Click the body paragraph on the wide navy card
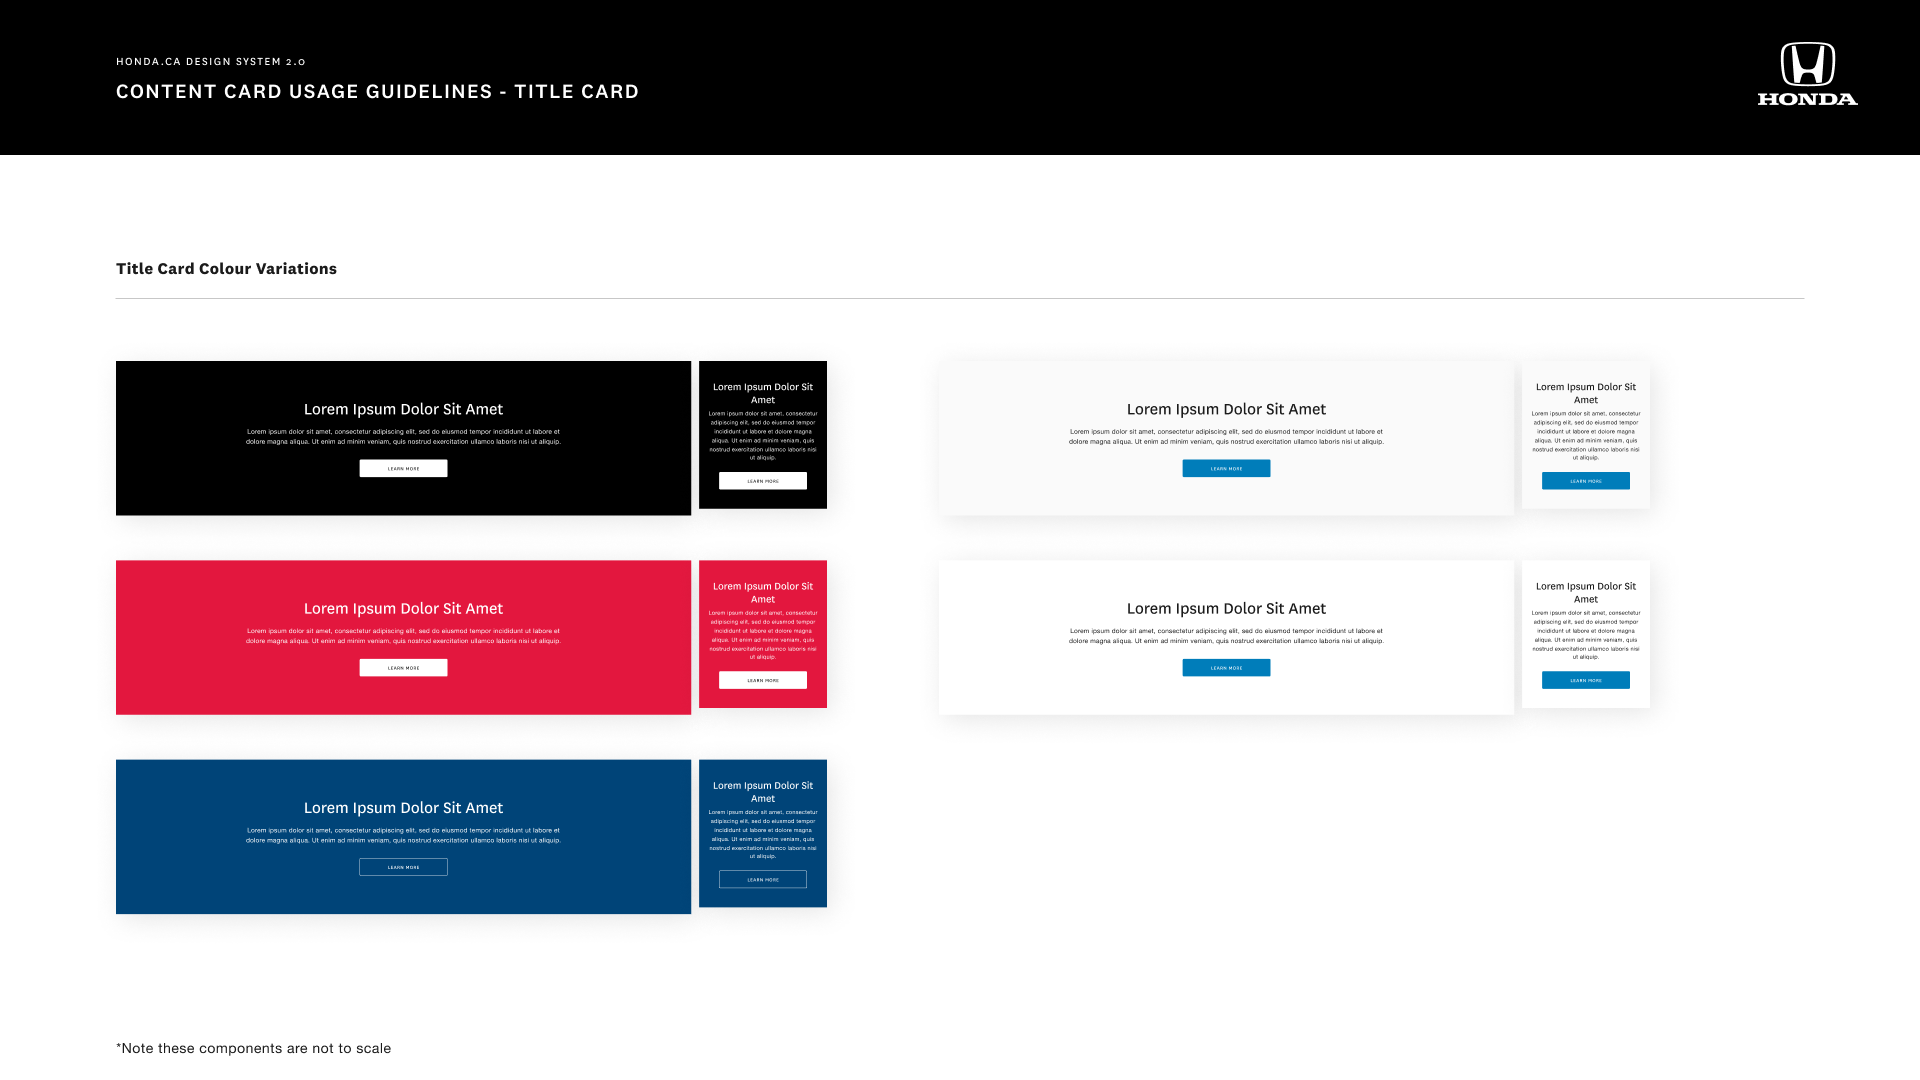Screen dimensions: 1920x1080 tap(403, 835)
